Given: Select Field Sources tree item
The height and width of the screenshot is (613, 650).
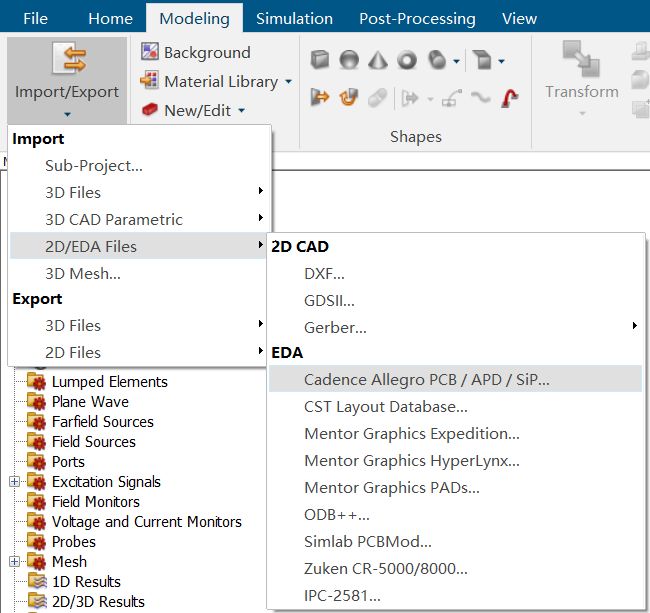Looking at the screenshot, I should (94, 441).
